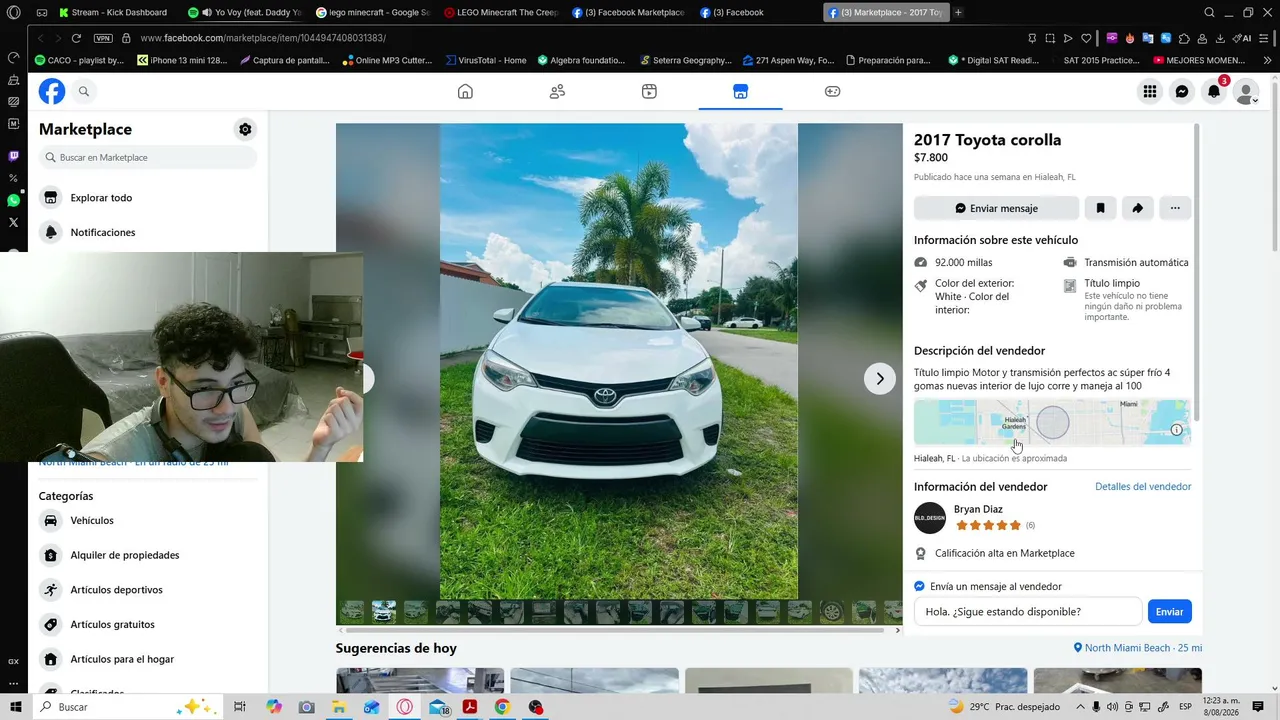
Task: Click the Buscar en Marketplace search field
Action: coord(148,157)
